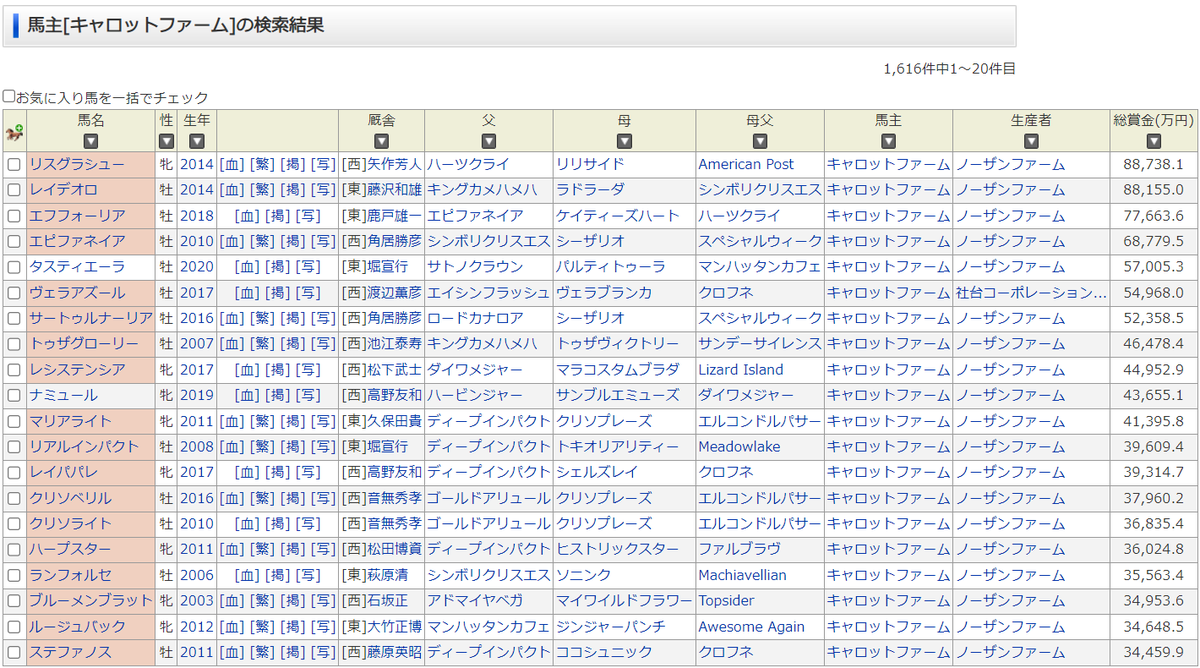Check お気に入り馬を一括でチェック checkbox
Screen dimensions: 1200x668
coord(9,97)
